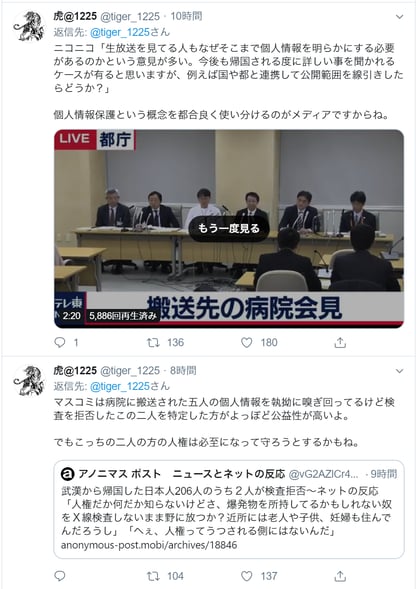This screenshot has height=589, width=418.
Task: Open the second tweet's chevron menu
Action: pos(400,371)
